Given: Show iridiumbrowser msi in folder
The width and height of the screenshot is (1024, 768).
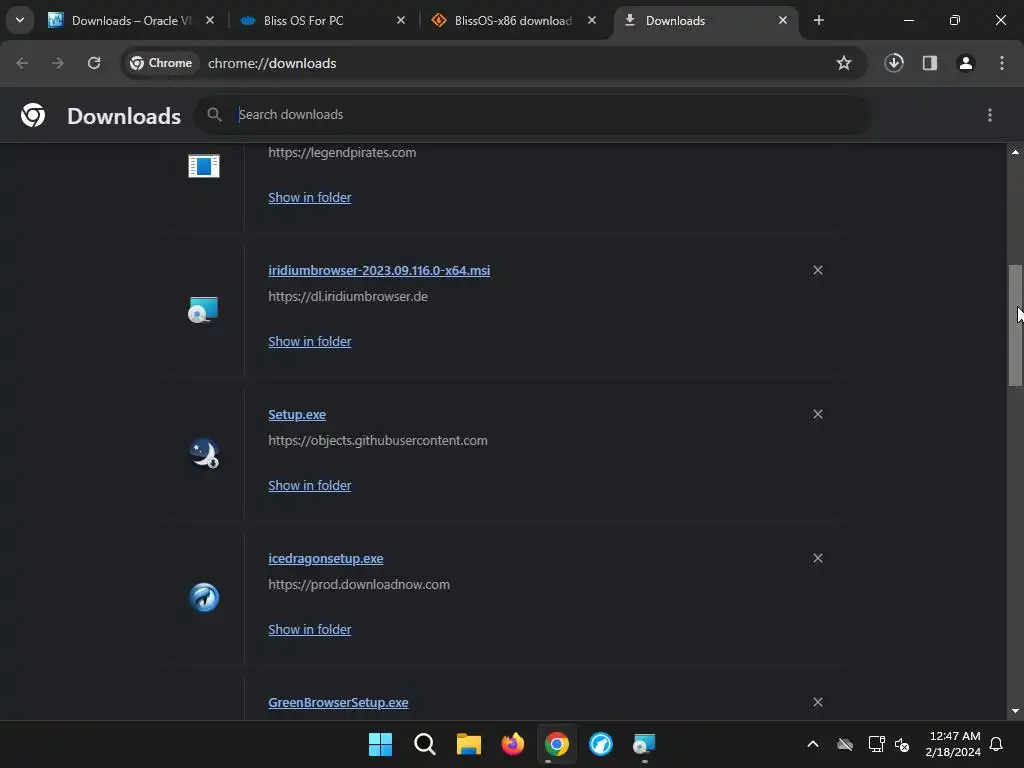Looking at the screenshot, I should [x=310, y=342].
